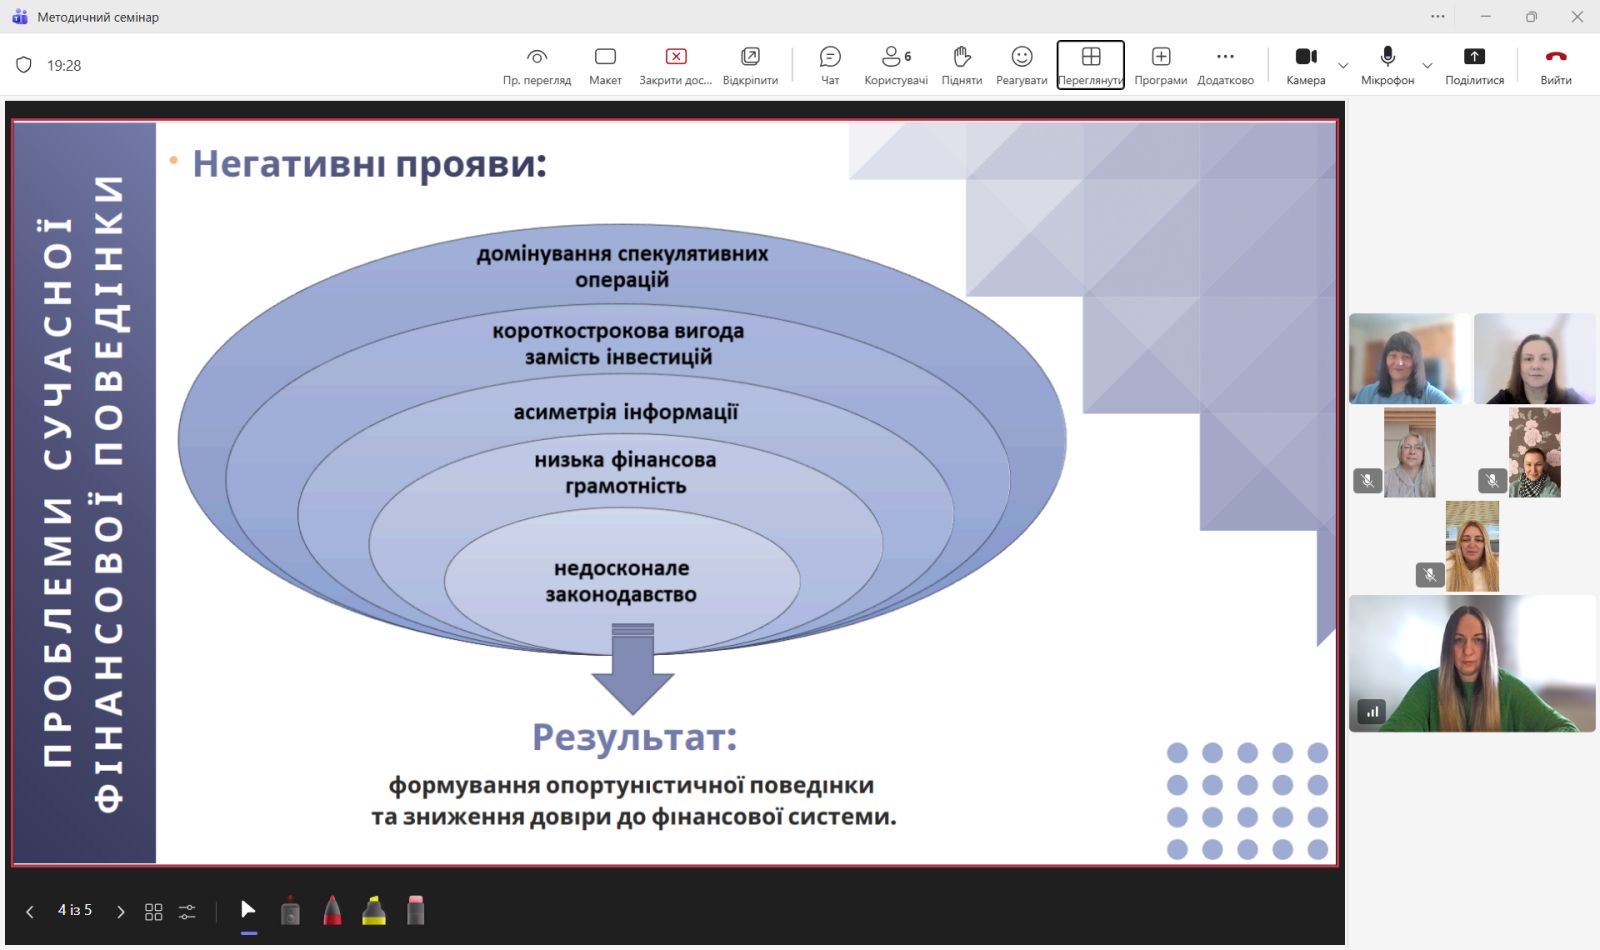
Task: Expand microphone options dropdown arrow
Action: click(x=1427, y=66)
